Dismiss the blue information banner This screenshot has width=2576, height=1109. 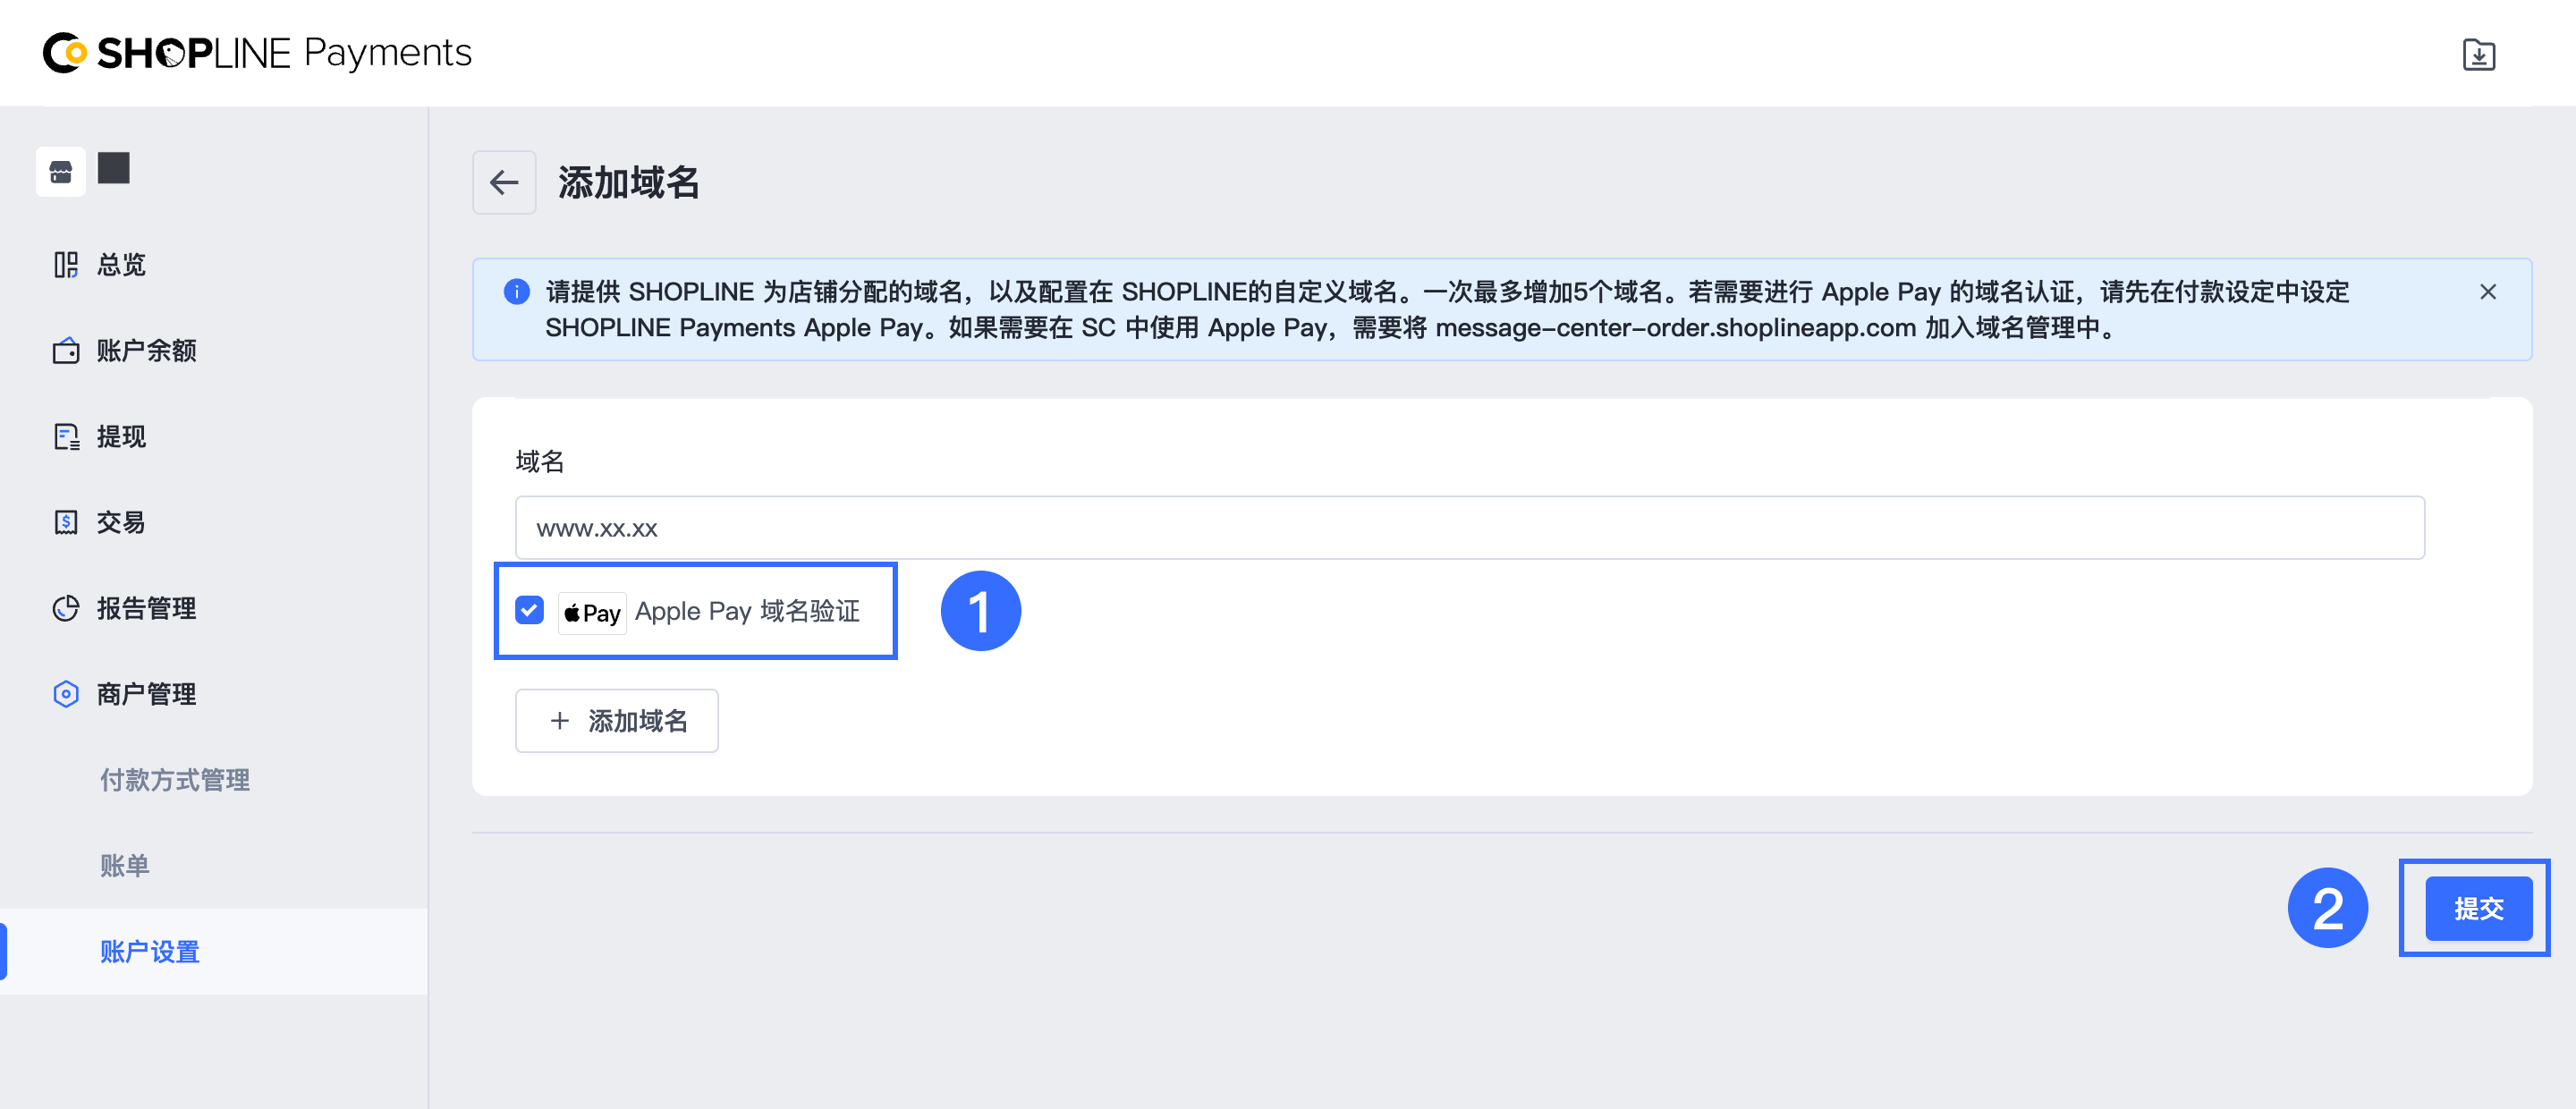2488,292
